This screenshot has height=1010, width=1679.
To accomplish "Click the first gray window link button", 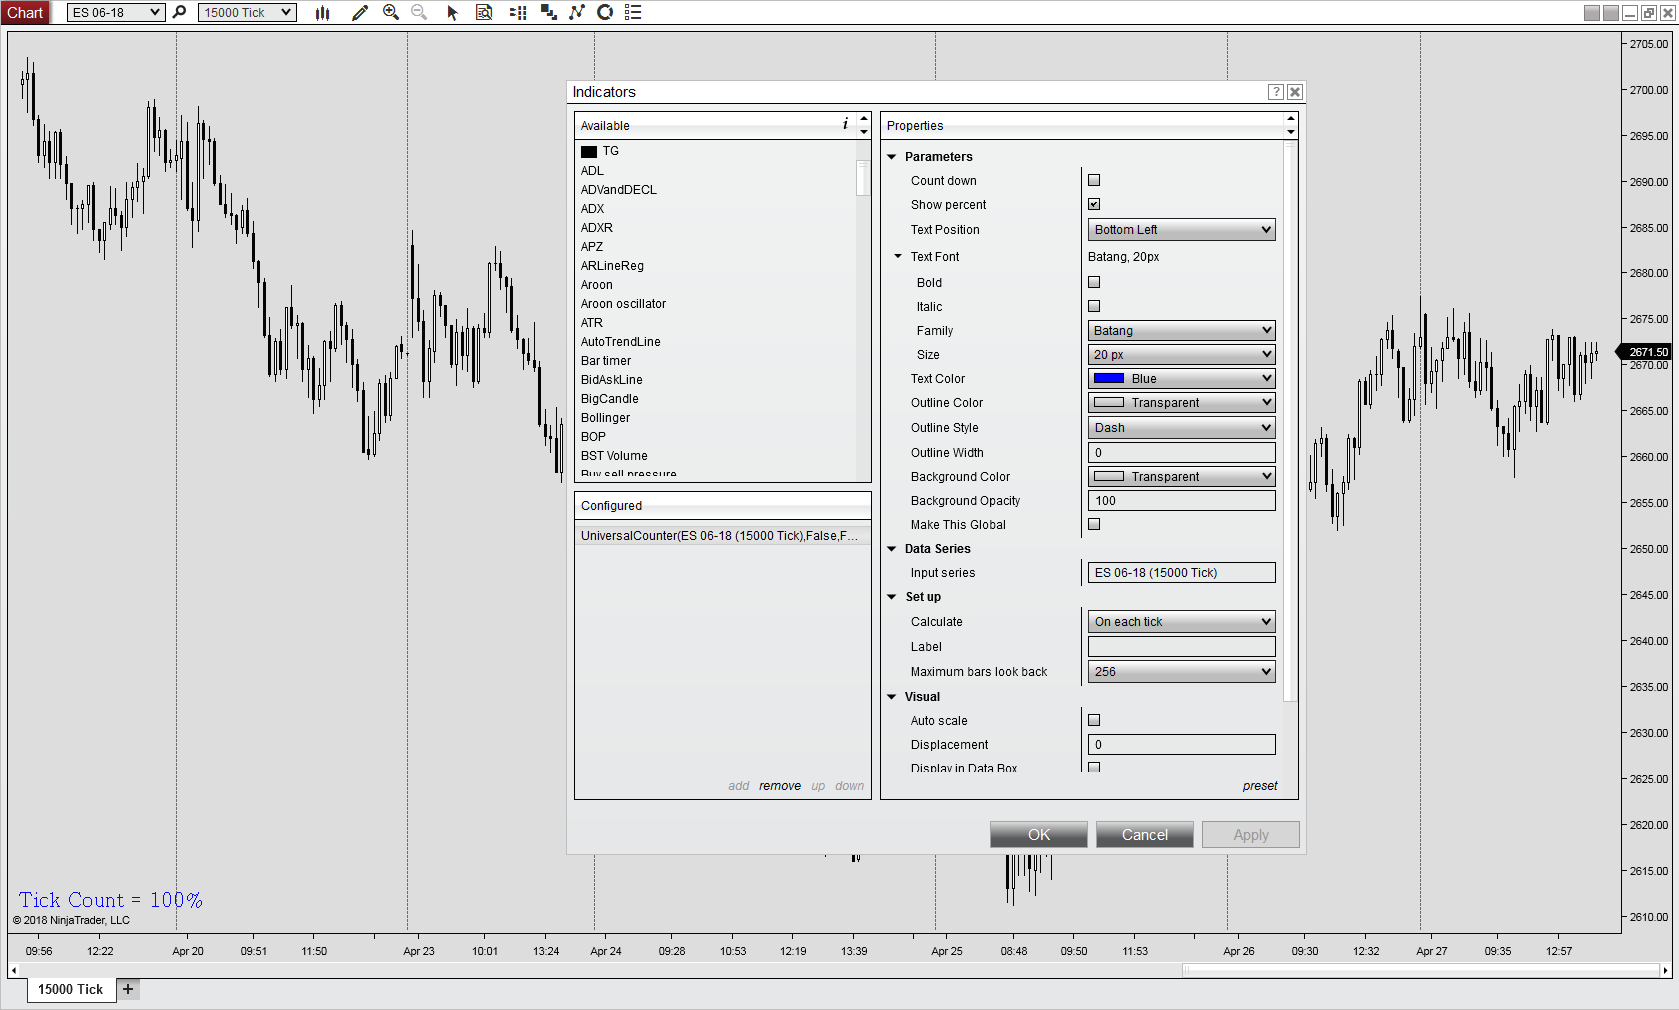I will point(1592,13).
